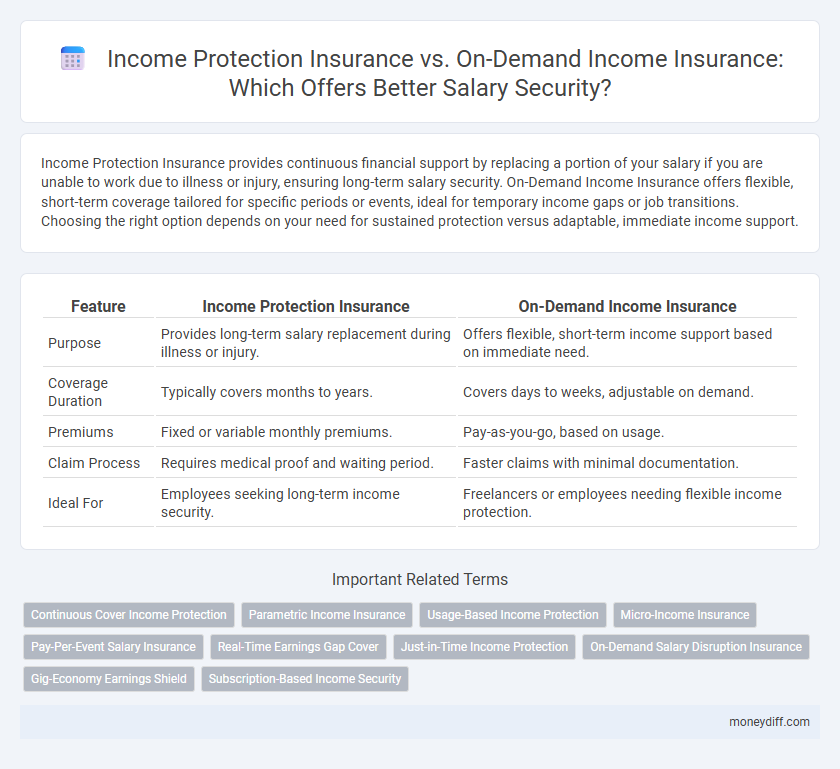Click the Just-in-Time Income Protection chip
840x769 pixels.
coord(484,647)
